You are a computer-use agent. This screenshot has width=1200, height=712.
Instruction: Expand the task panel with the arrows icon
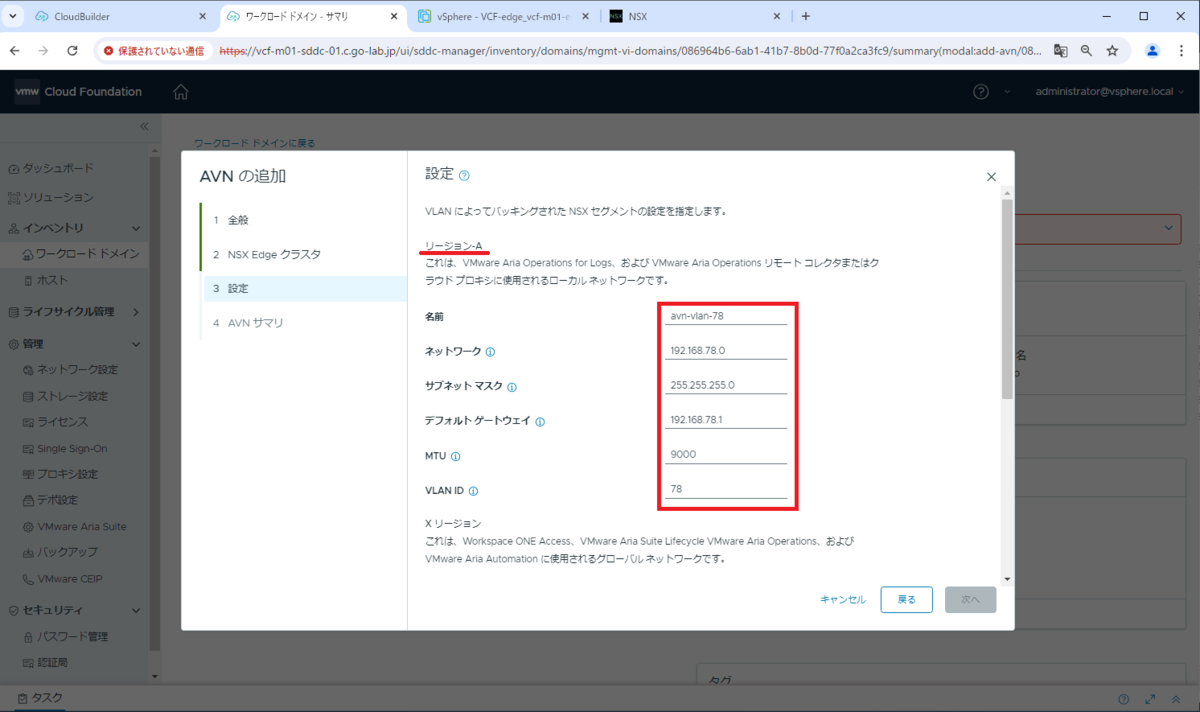[1151, 699]
